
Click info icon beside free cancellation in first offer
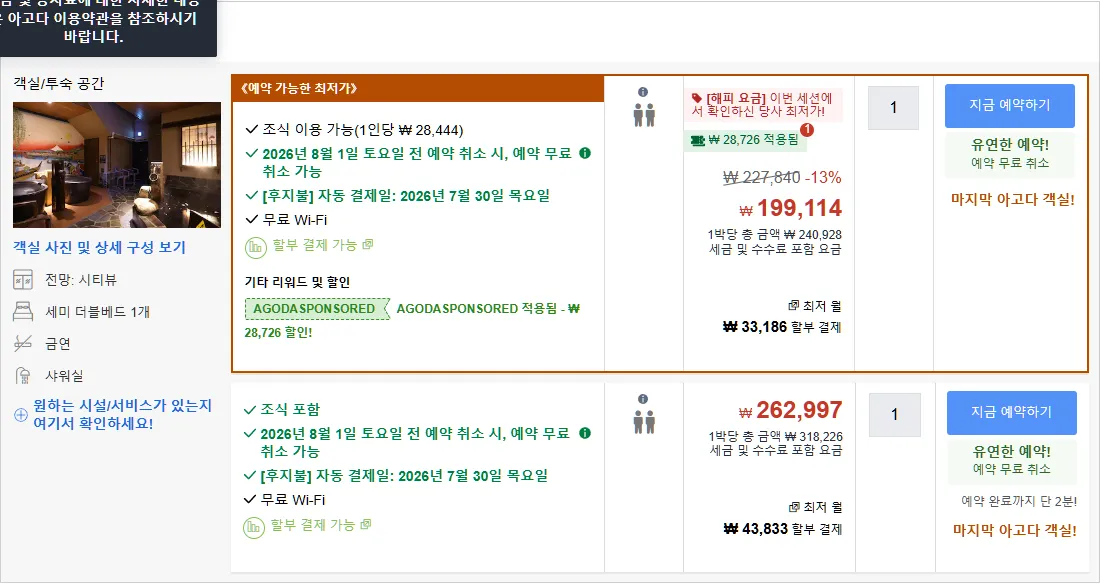pos(585,153)
